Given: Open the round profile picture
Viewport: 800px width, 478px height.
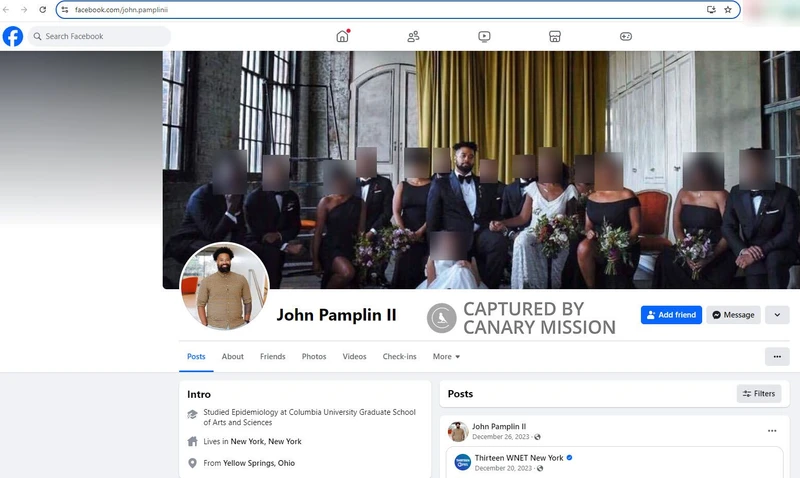Looking at the screenshot, I should tap(224, 286).
